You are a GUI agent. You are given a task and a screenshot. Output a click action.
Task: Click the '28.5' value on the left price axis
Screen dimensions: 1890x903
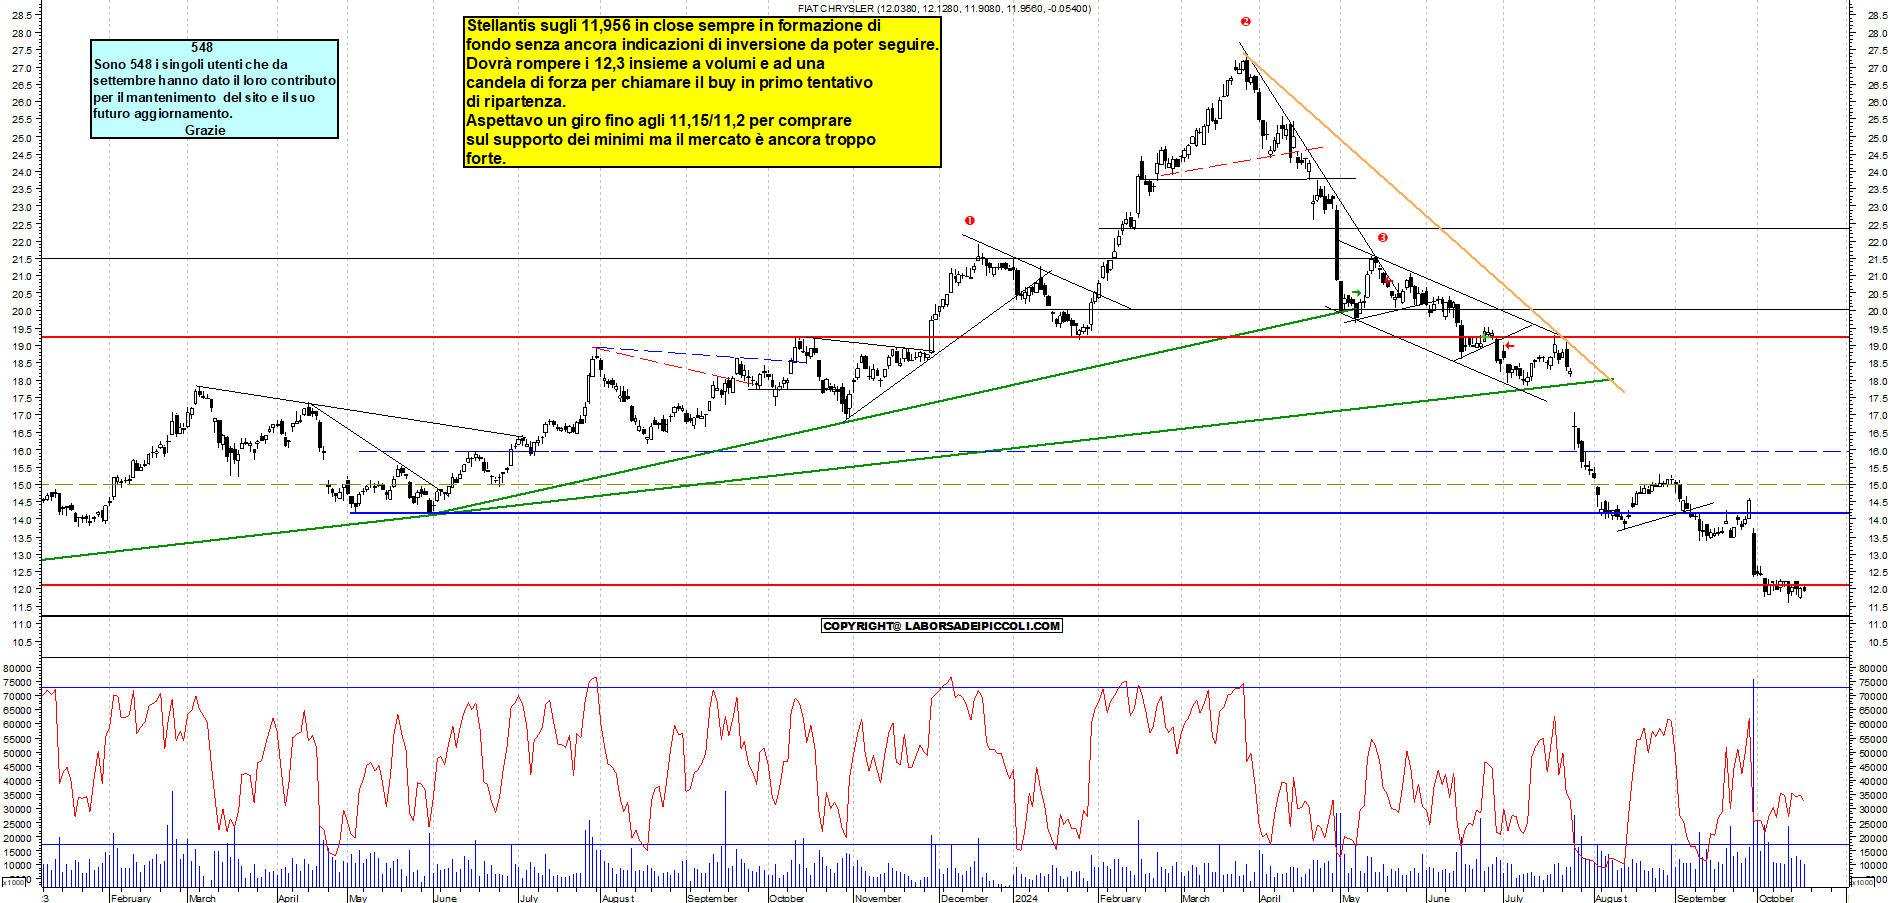pos(22,16)
